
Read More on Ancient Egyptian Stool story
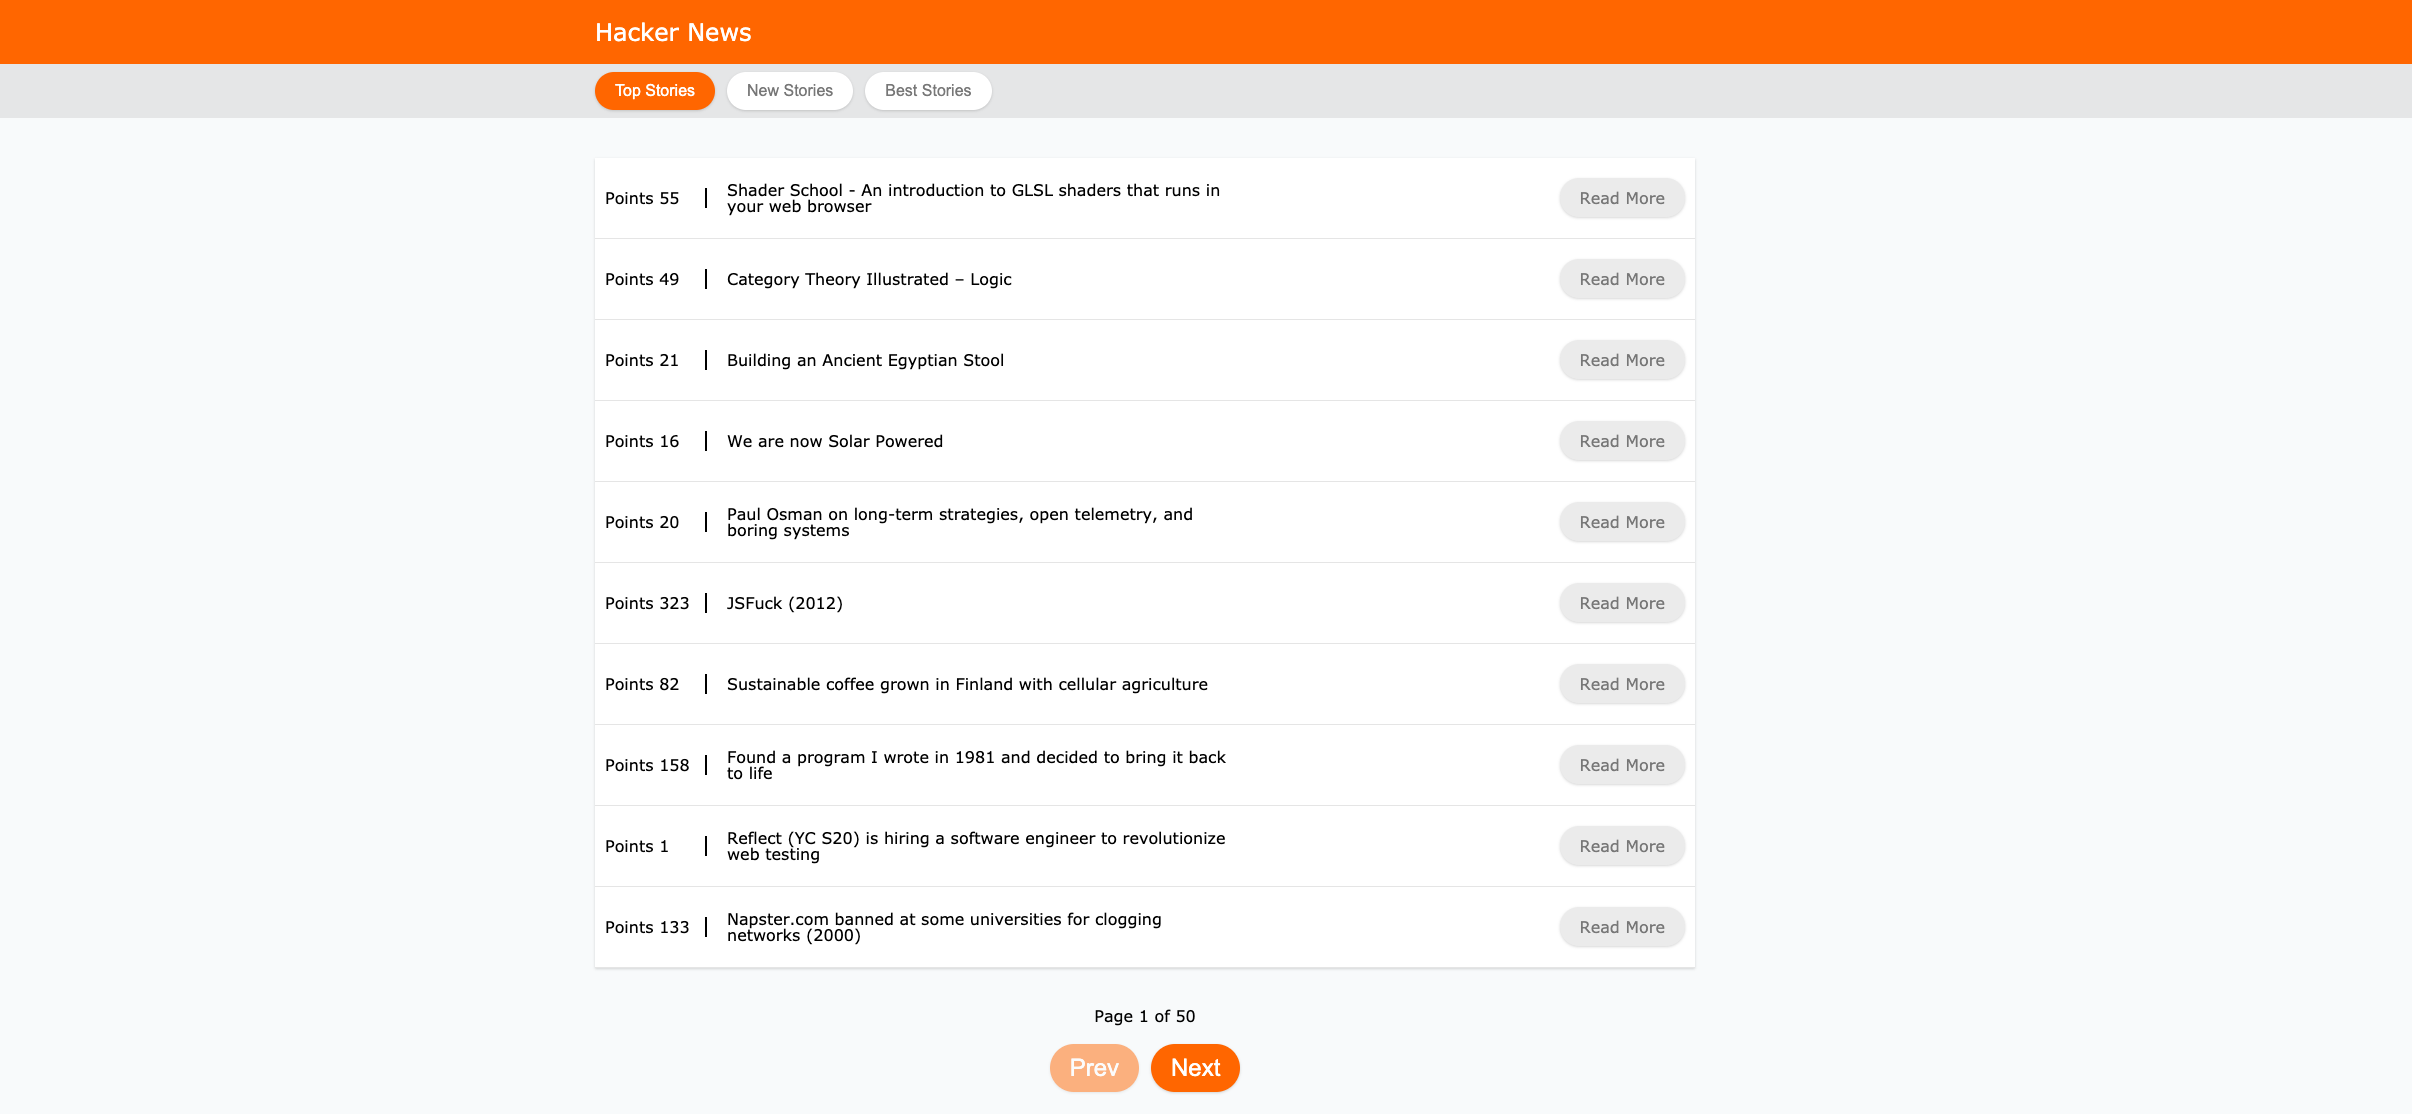click(x=1621, y=361)
